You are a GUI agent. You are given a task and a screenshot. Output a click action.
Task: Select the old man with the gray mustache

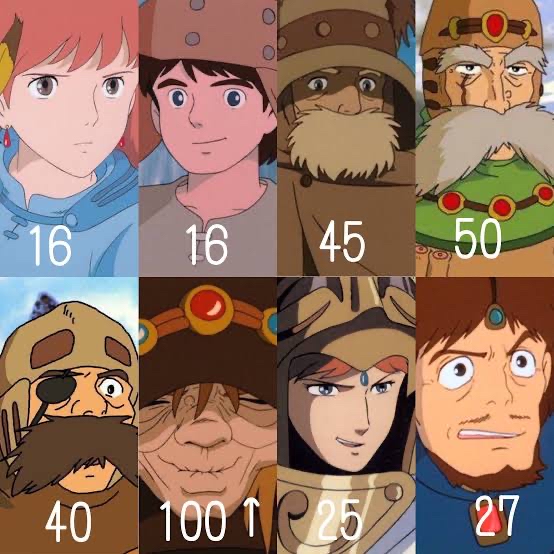pyautogui.click(x=485, y=138)
